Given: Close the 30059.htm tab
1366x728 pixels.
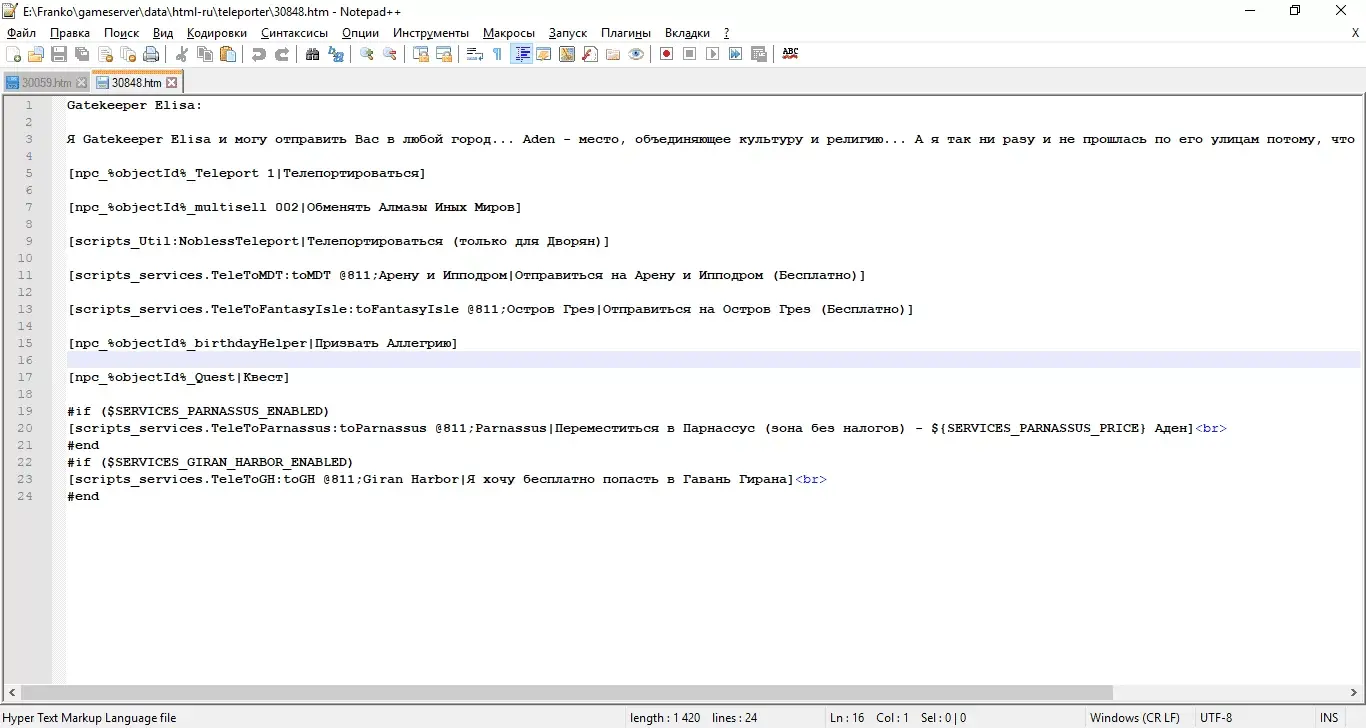Looking at the screenshot, I should coord(81,83).
